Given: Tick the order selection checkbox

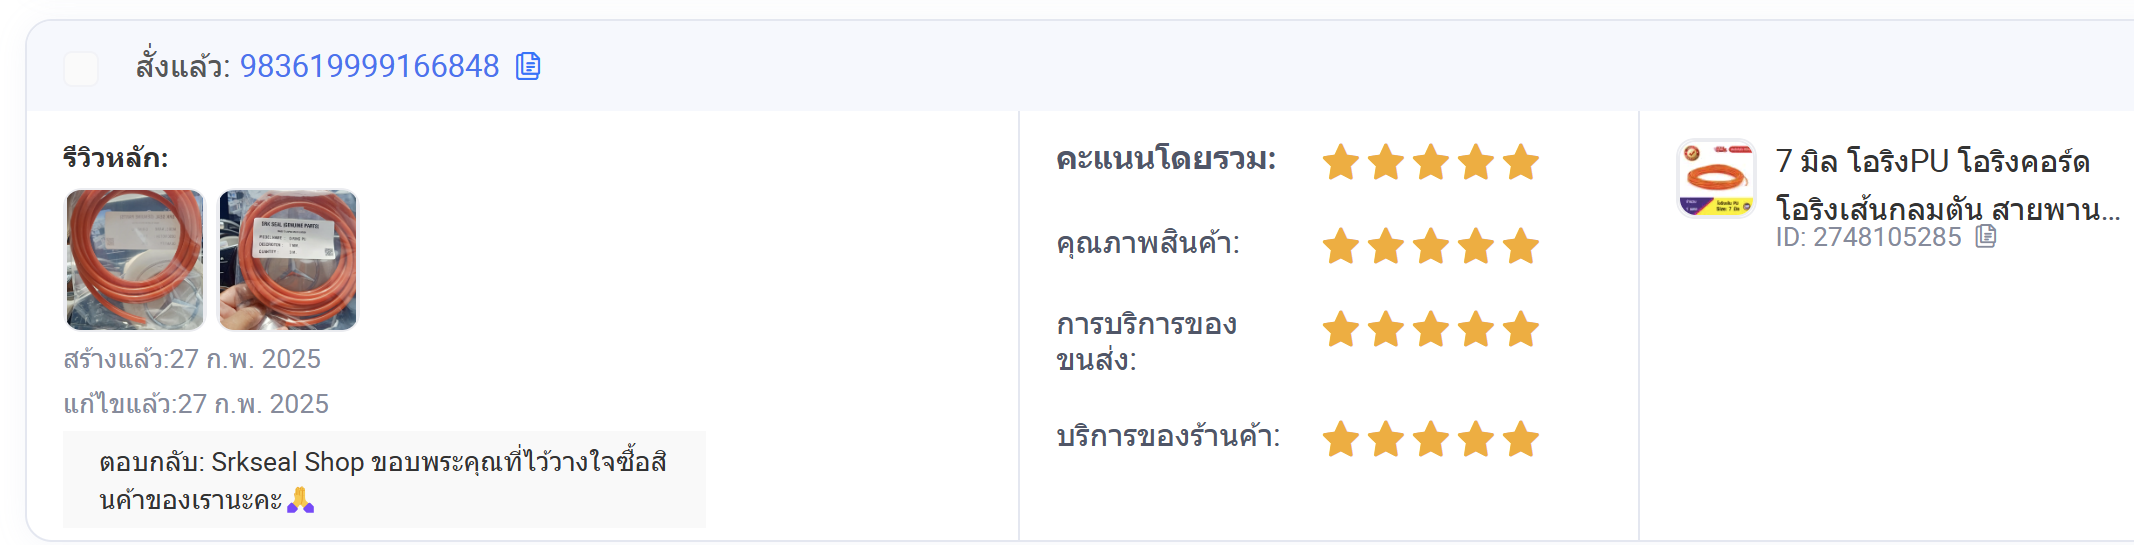Looking at the screenshot, I should [81, 69].
